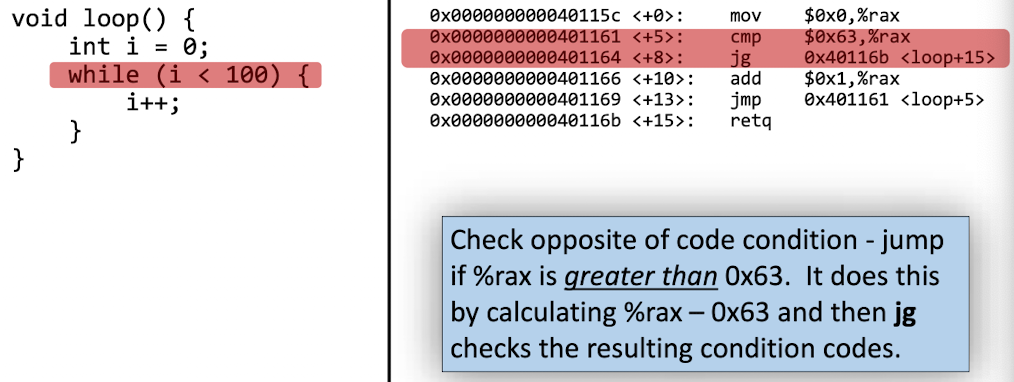Click the void loop() function declaration

click(103, 19)
